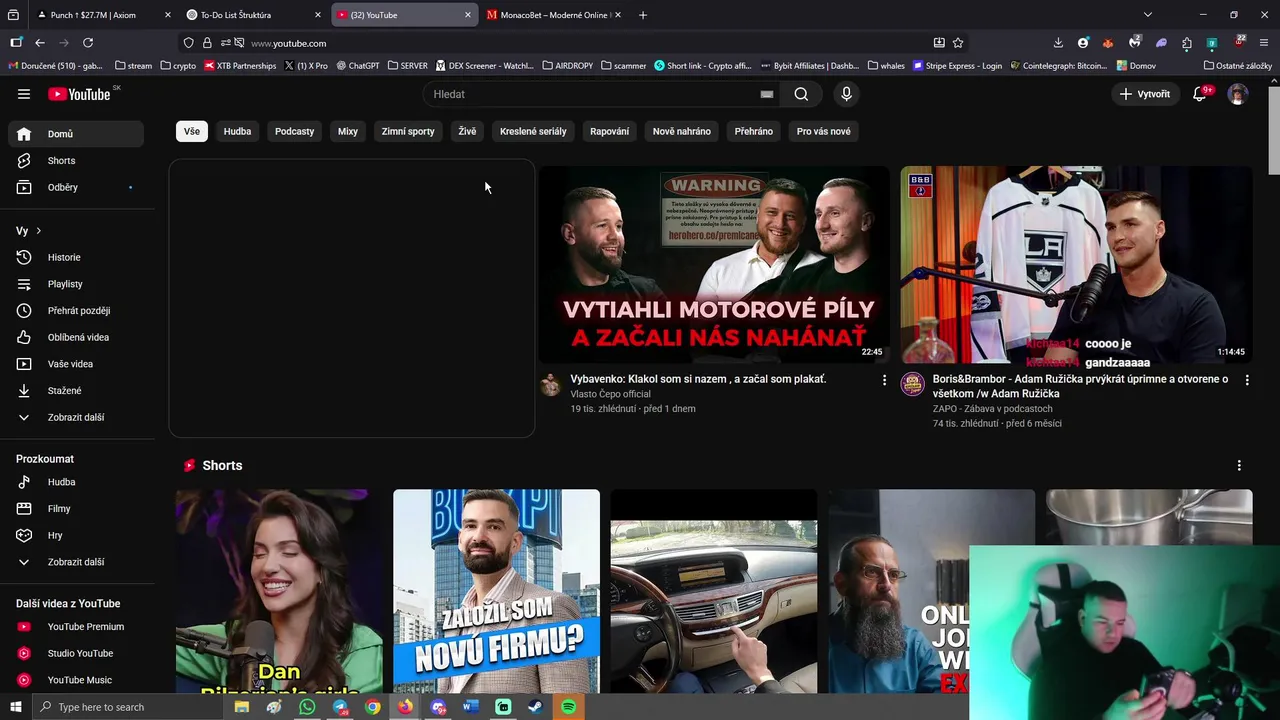1280x720 pixels.
Task: Click the YouTube logo
Action: 79,94
